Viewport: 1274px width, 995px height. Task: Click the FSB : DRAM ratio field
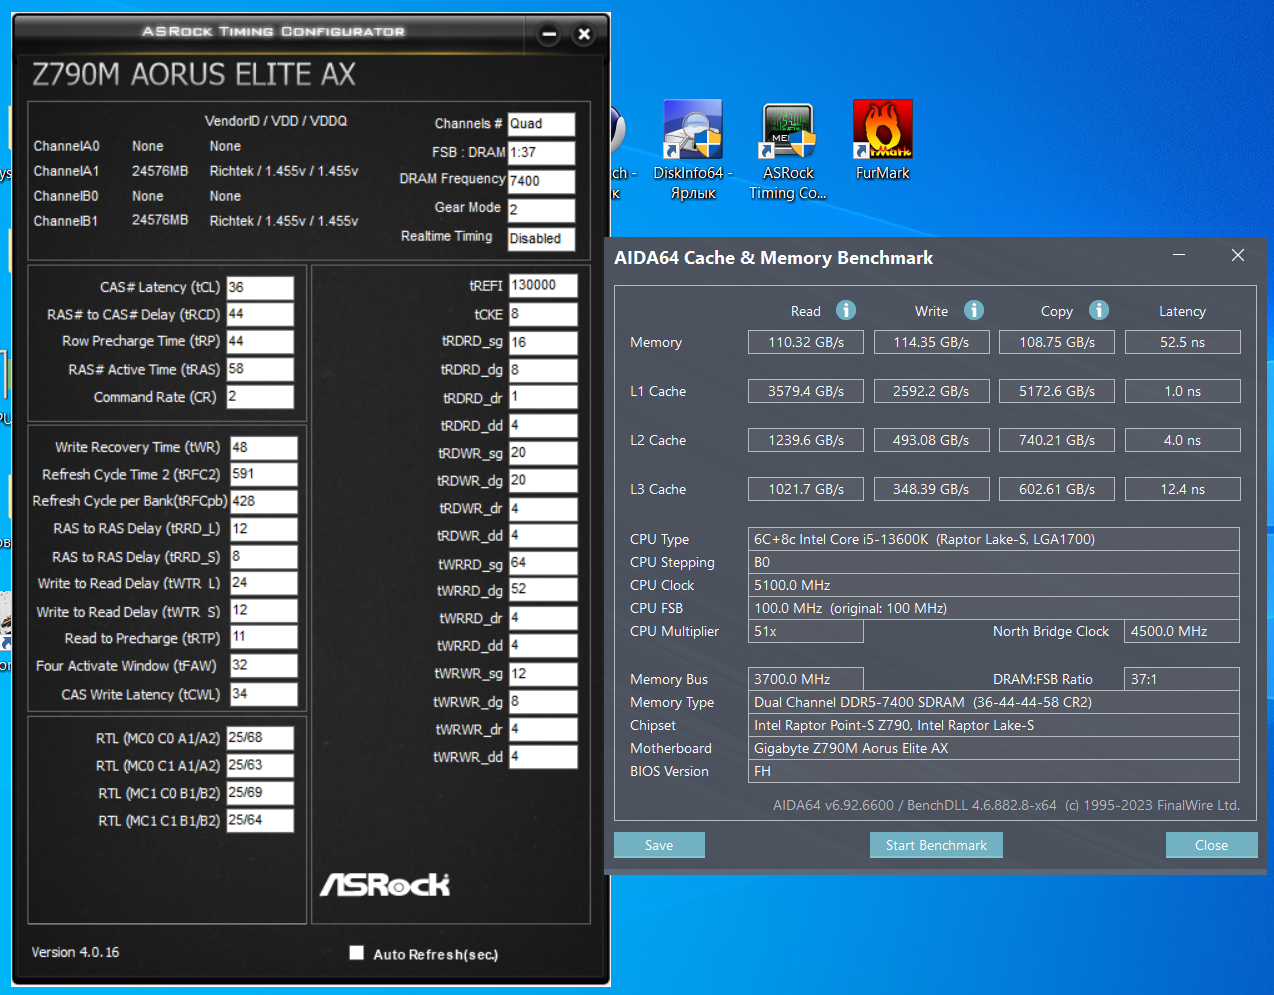coord(541,153)
